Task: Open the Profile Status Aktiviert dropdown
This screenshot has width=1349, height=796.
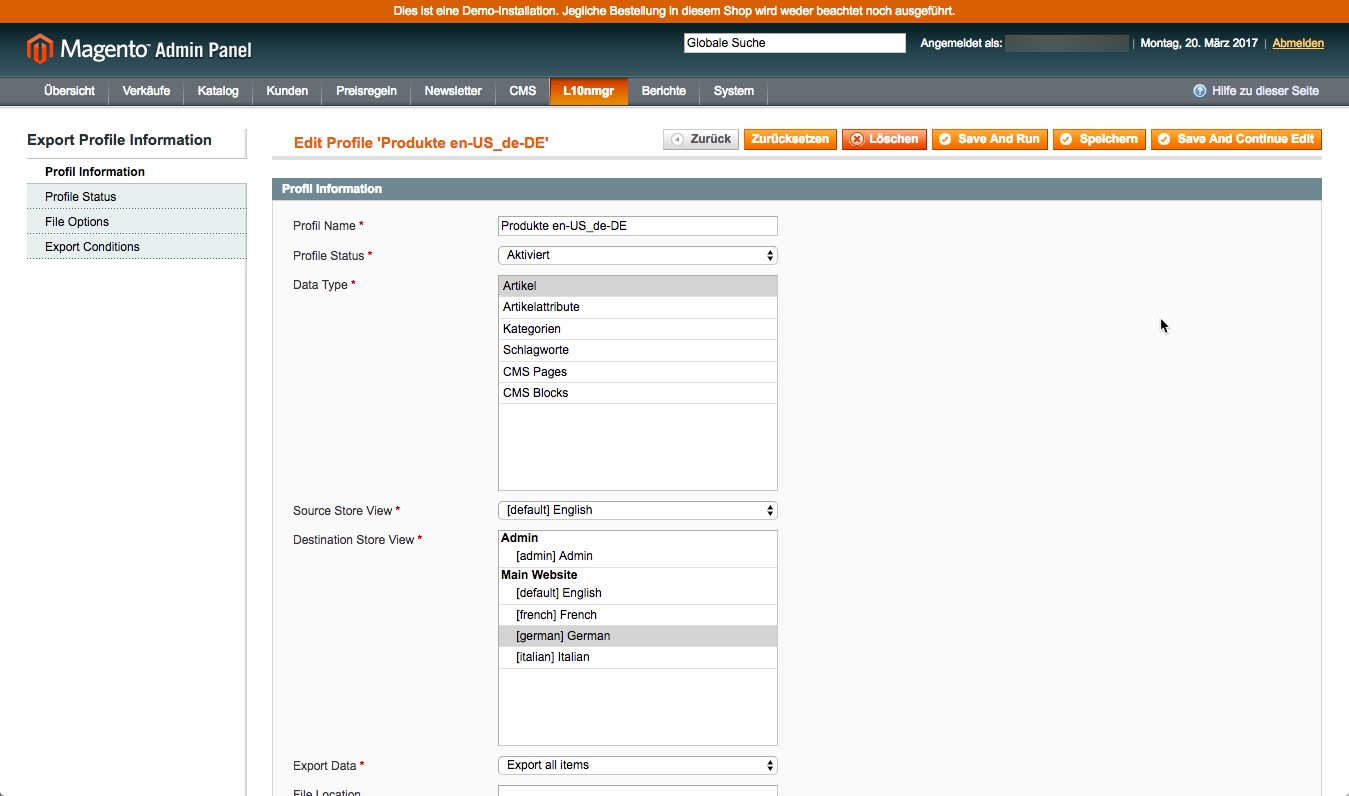Action: coord(638,255)
